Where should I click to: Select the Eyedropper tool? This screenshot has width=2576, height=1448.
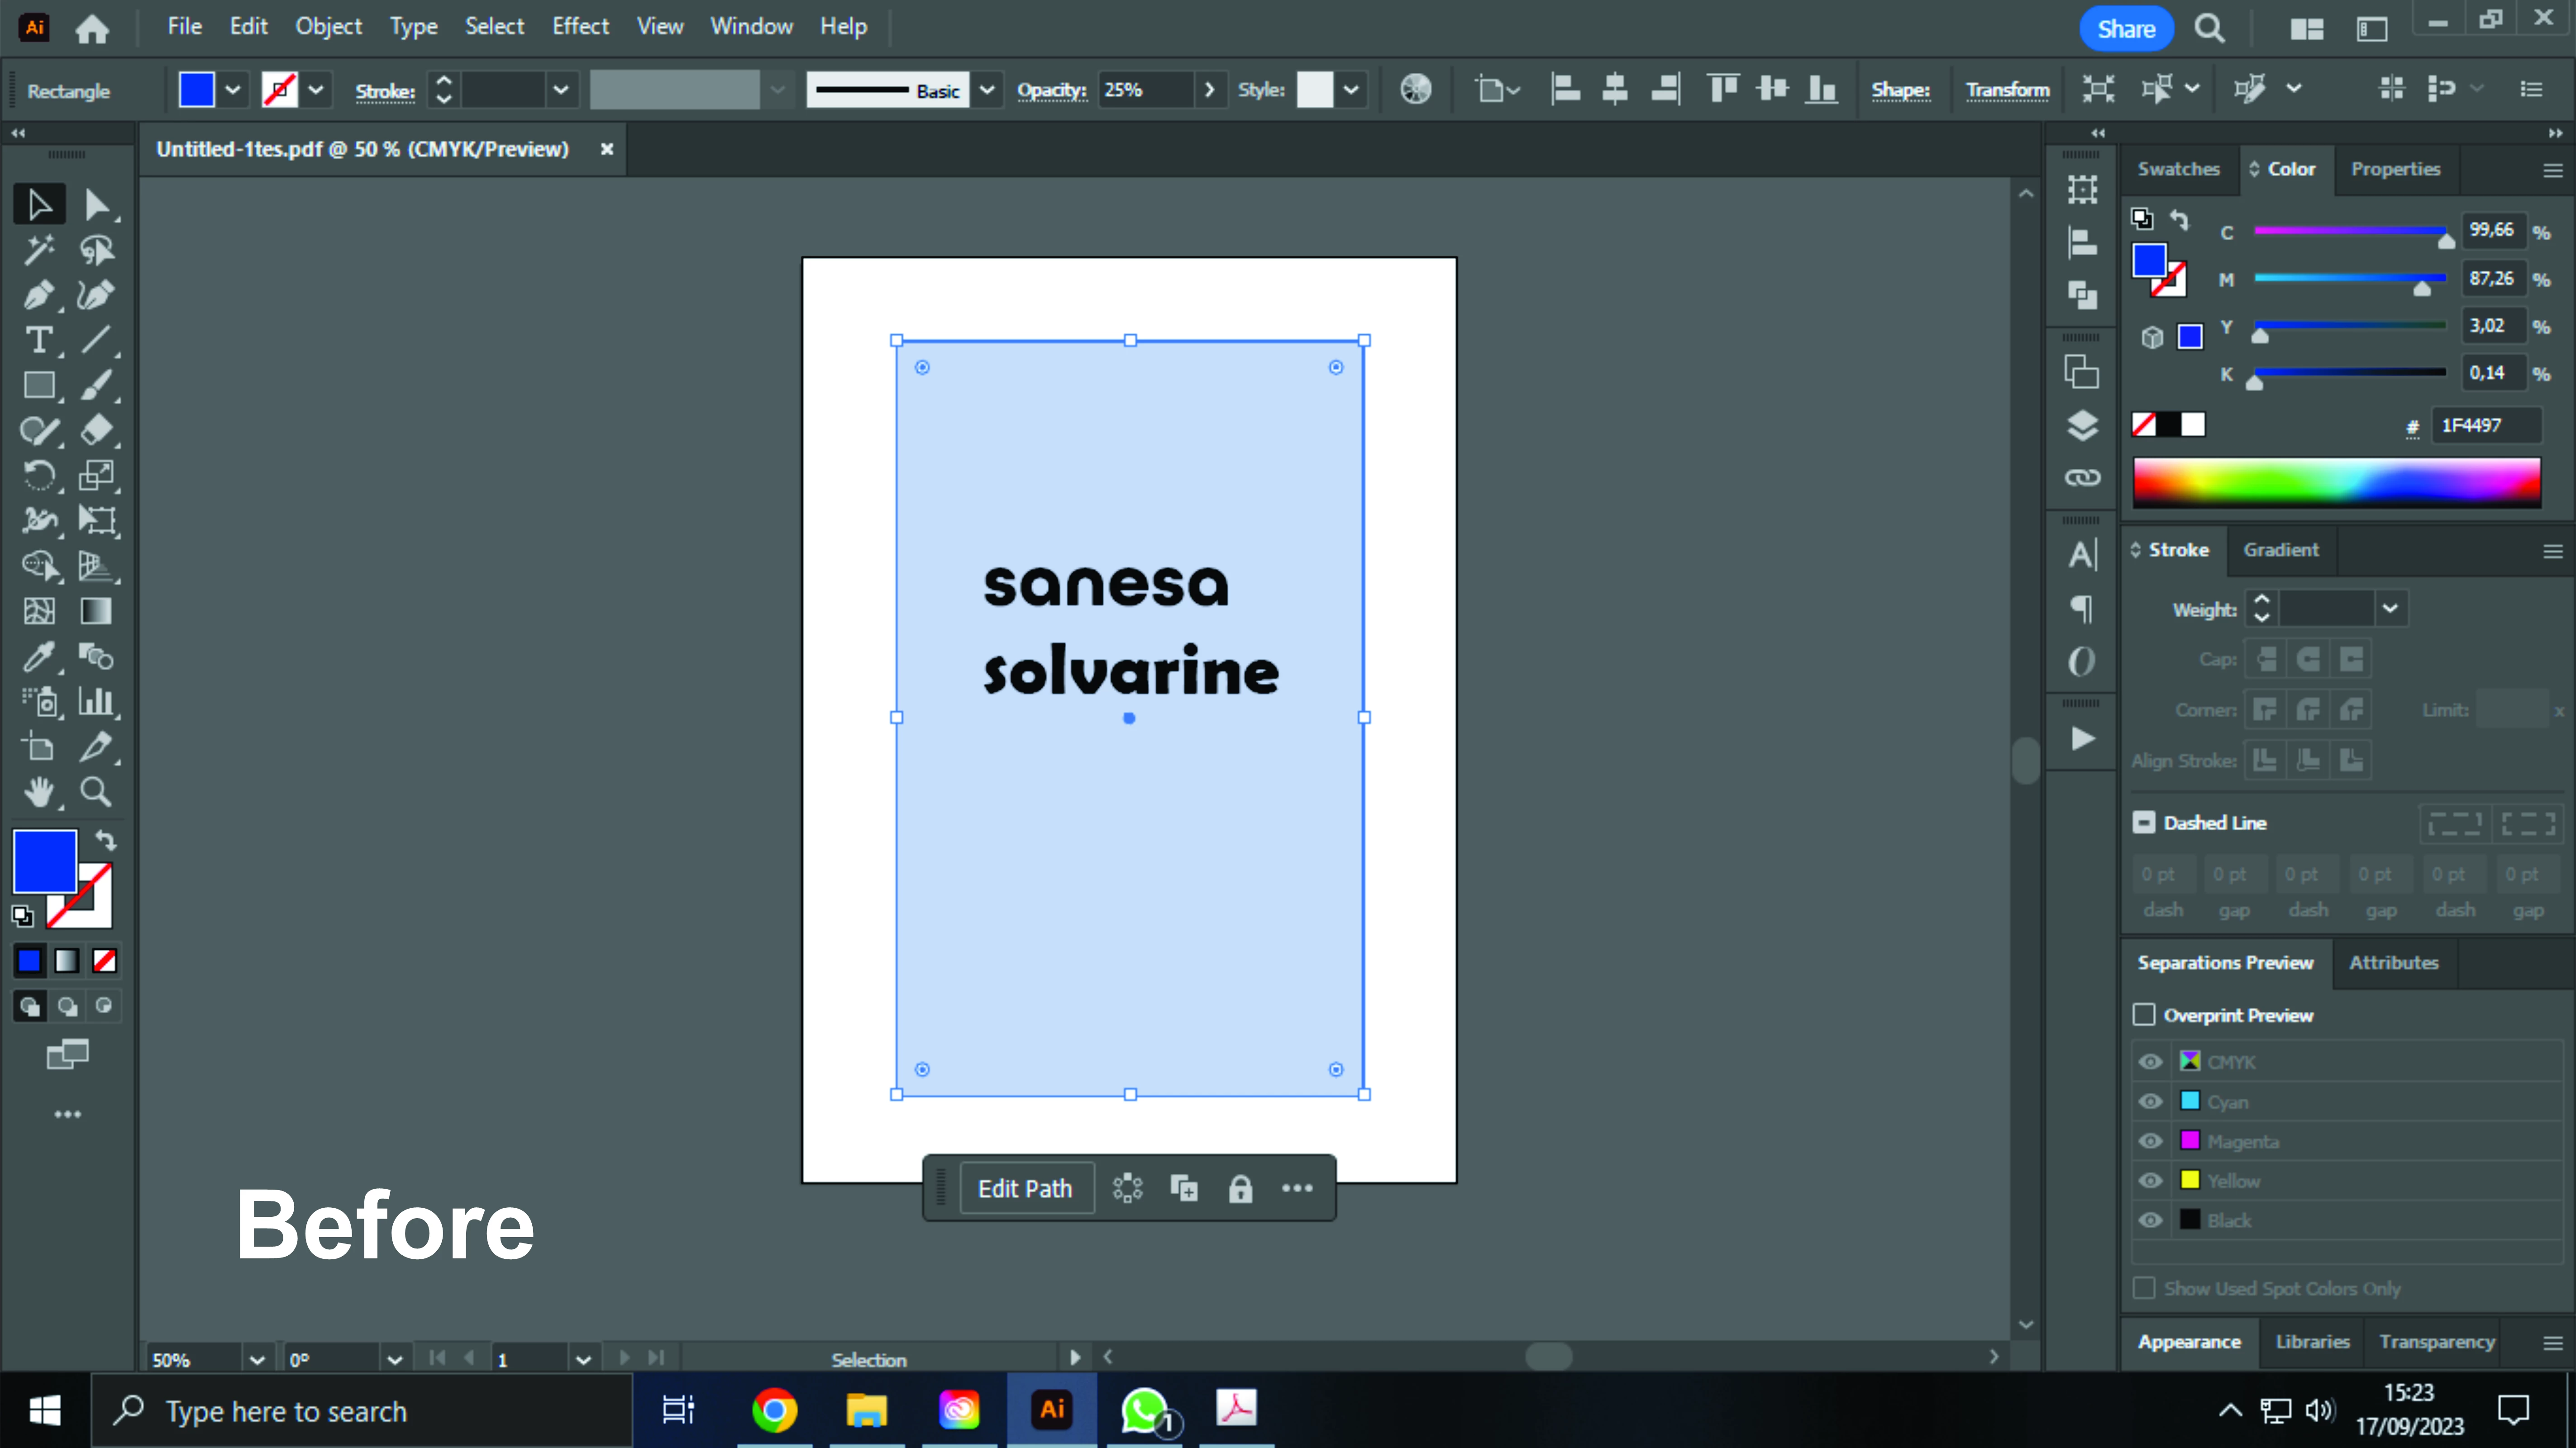(39, 657)
